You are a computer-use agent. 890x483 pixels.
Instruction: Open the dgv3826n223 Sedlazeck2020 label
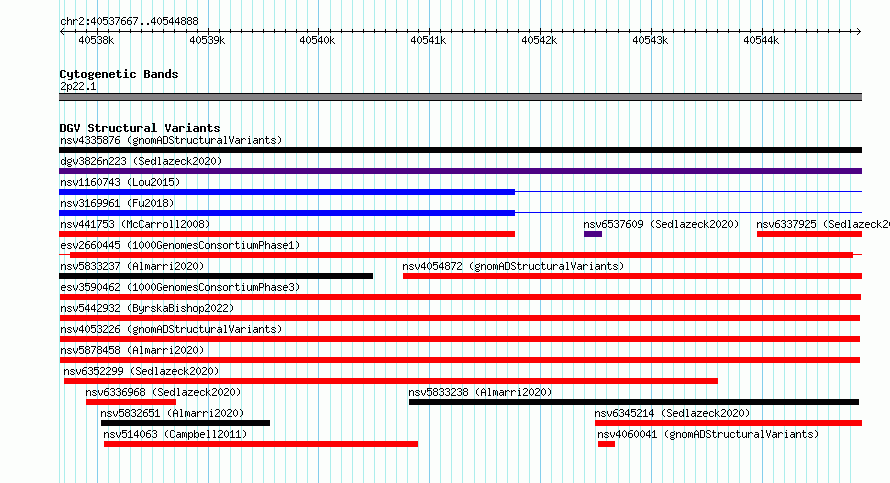(141, 161)
